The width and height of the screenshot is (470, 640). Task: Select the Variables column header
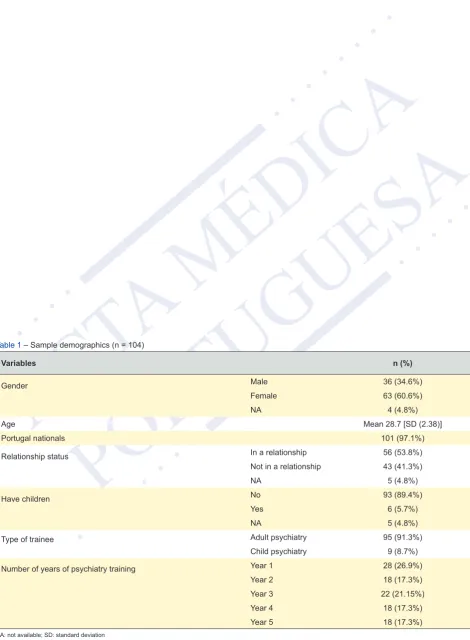(x=18, y=363)
